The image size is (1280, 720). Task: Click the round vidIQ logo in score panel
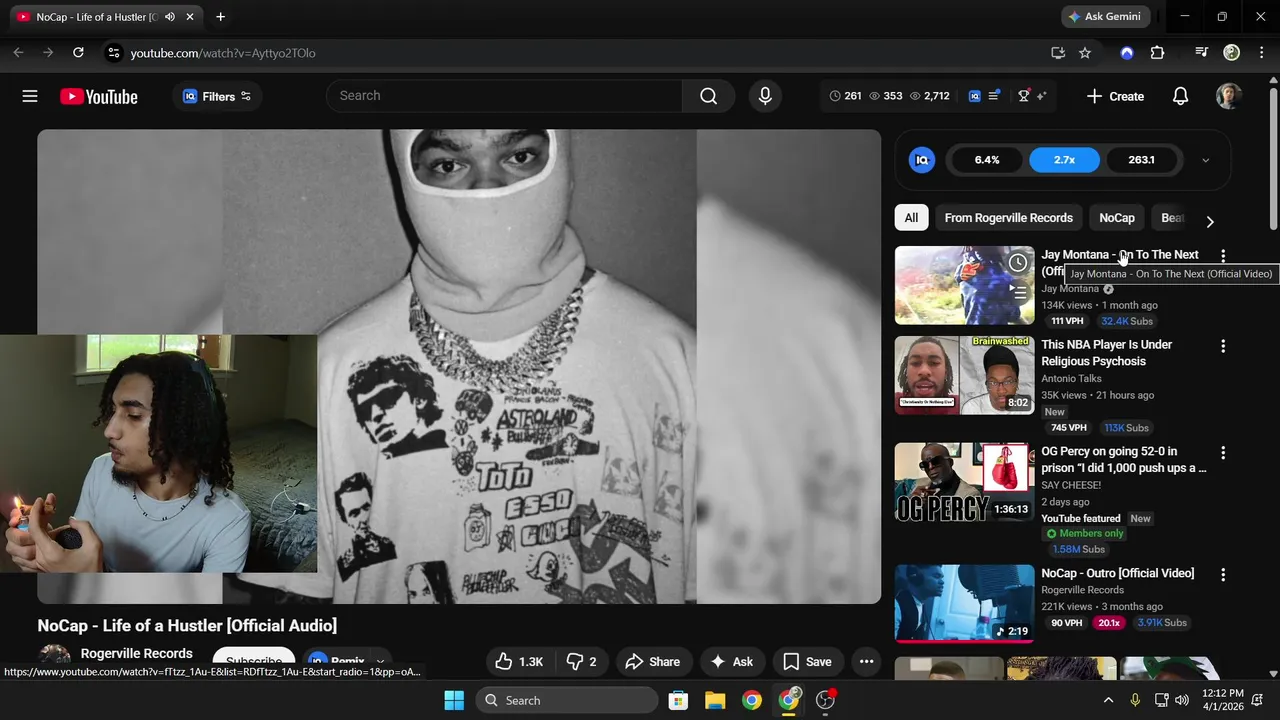click(922, 160)
